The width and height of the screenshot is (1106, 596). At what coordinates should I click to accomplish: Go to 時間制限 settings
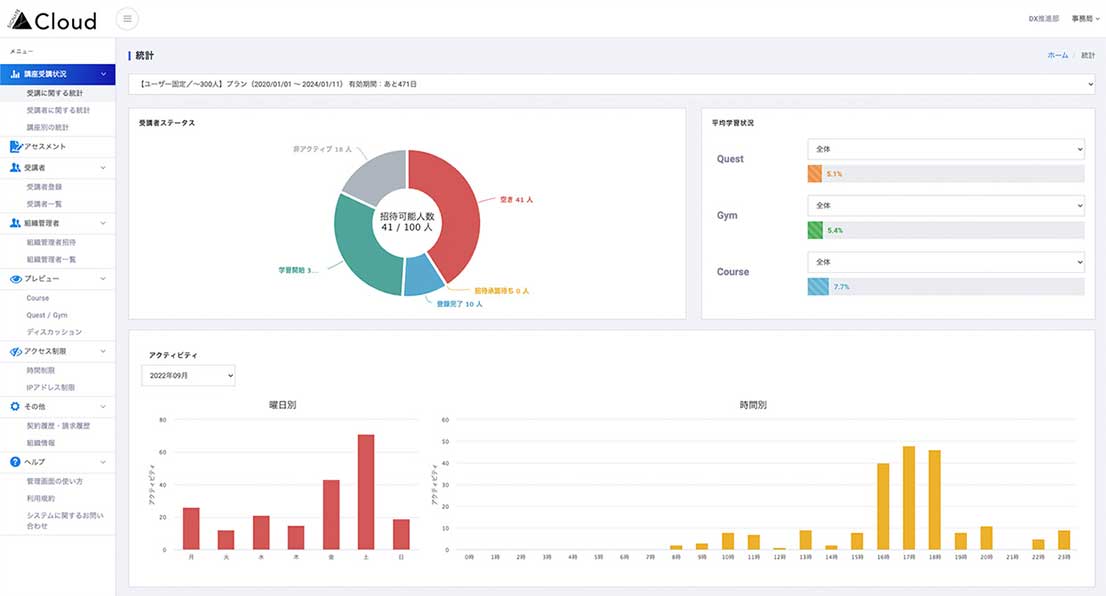pos(41,370)
